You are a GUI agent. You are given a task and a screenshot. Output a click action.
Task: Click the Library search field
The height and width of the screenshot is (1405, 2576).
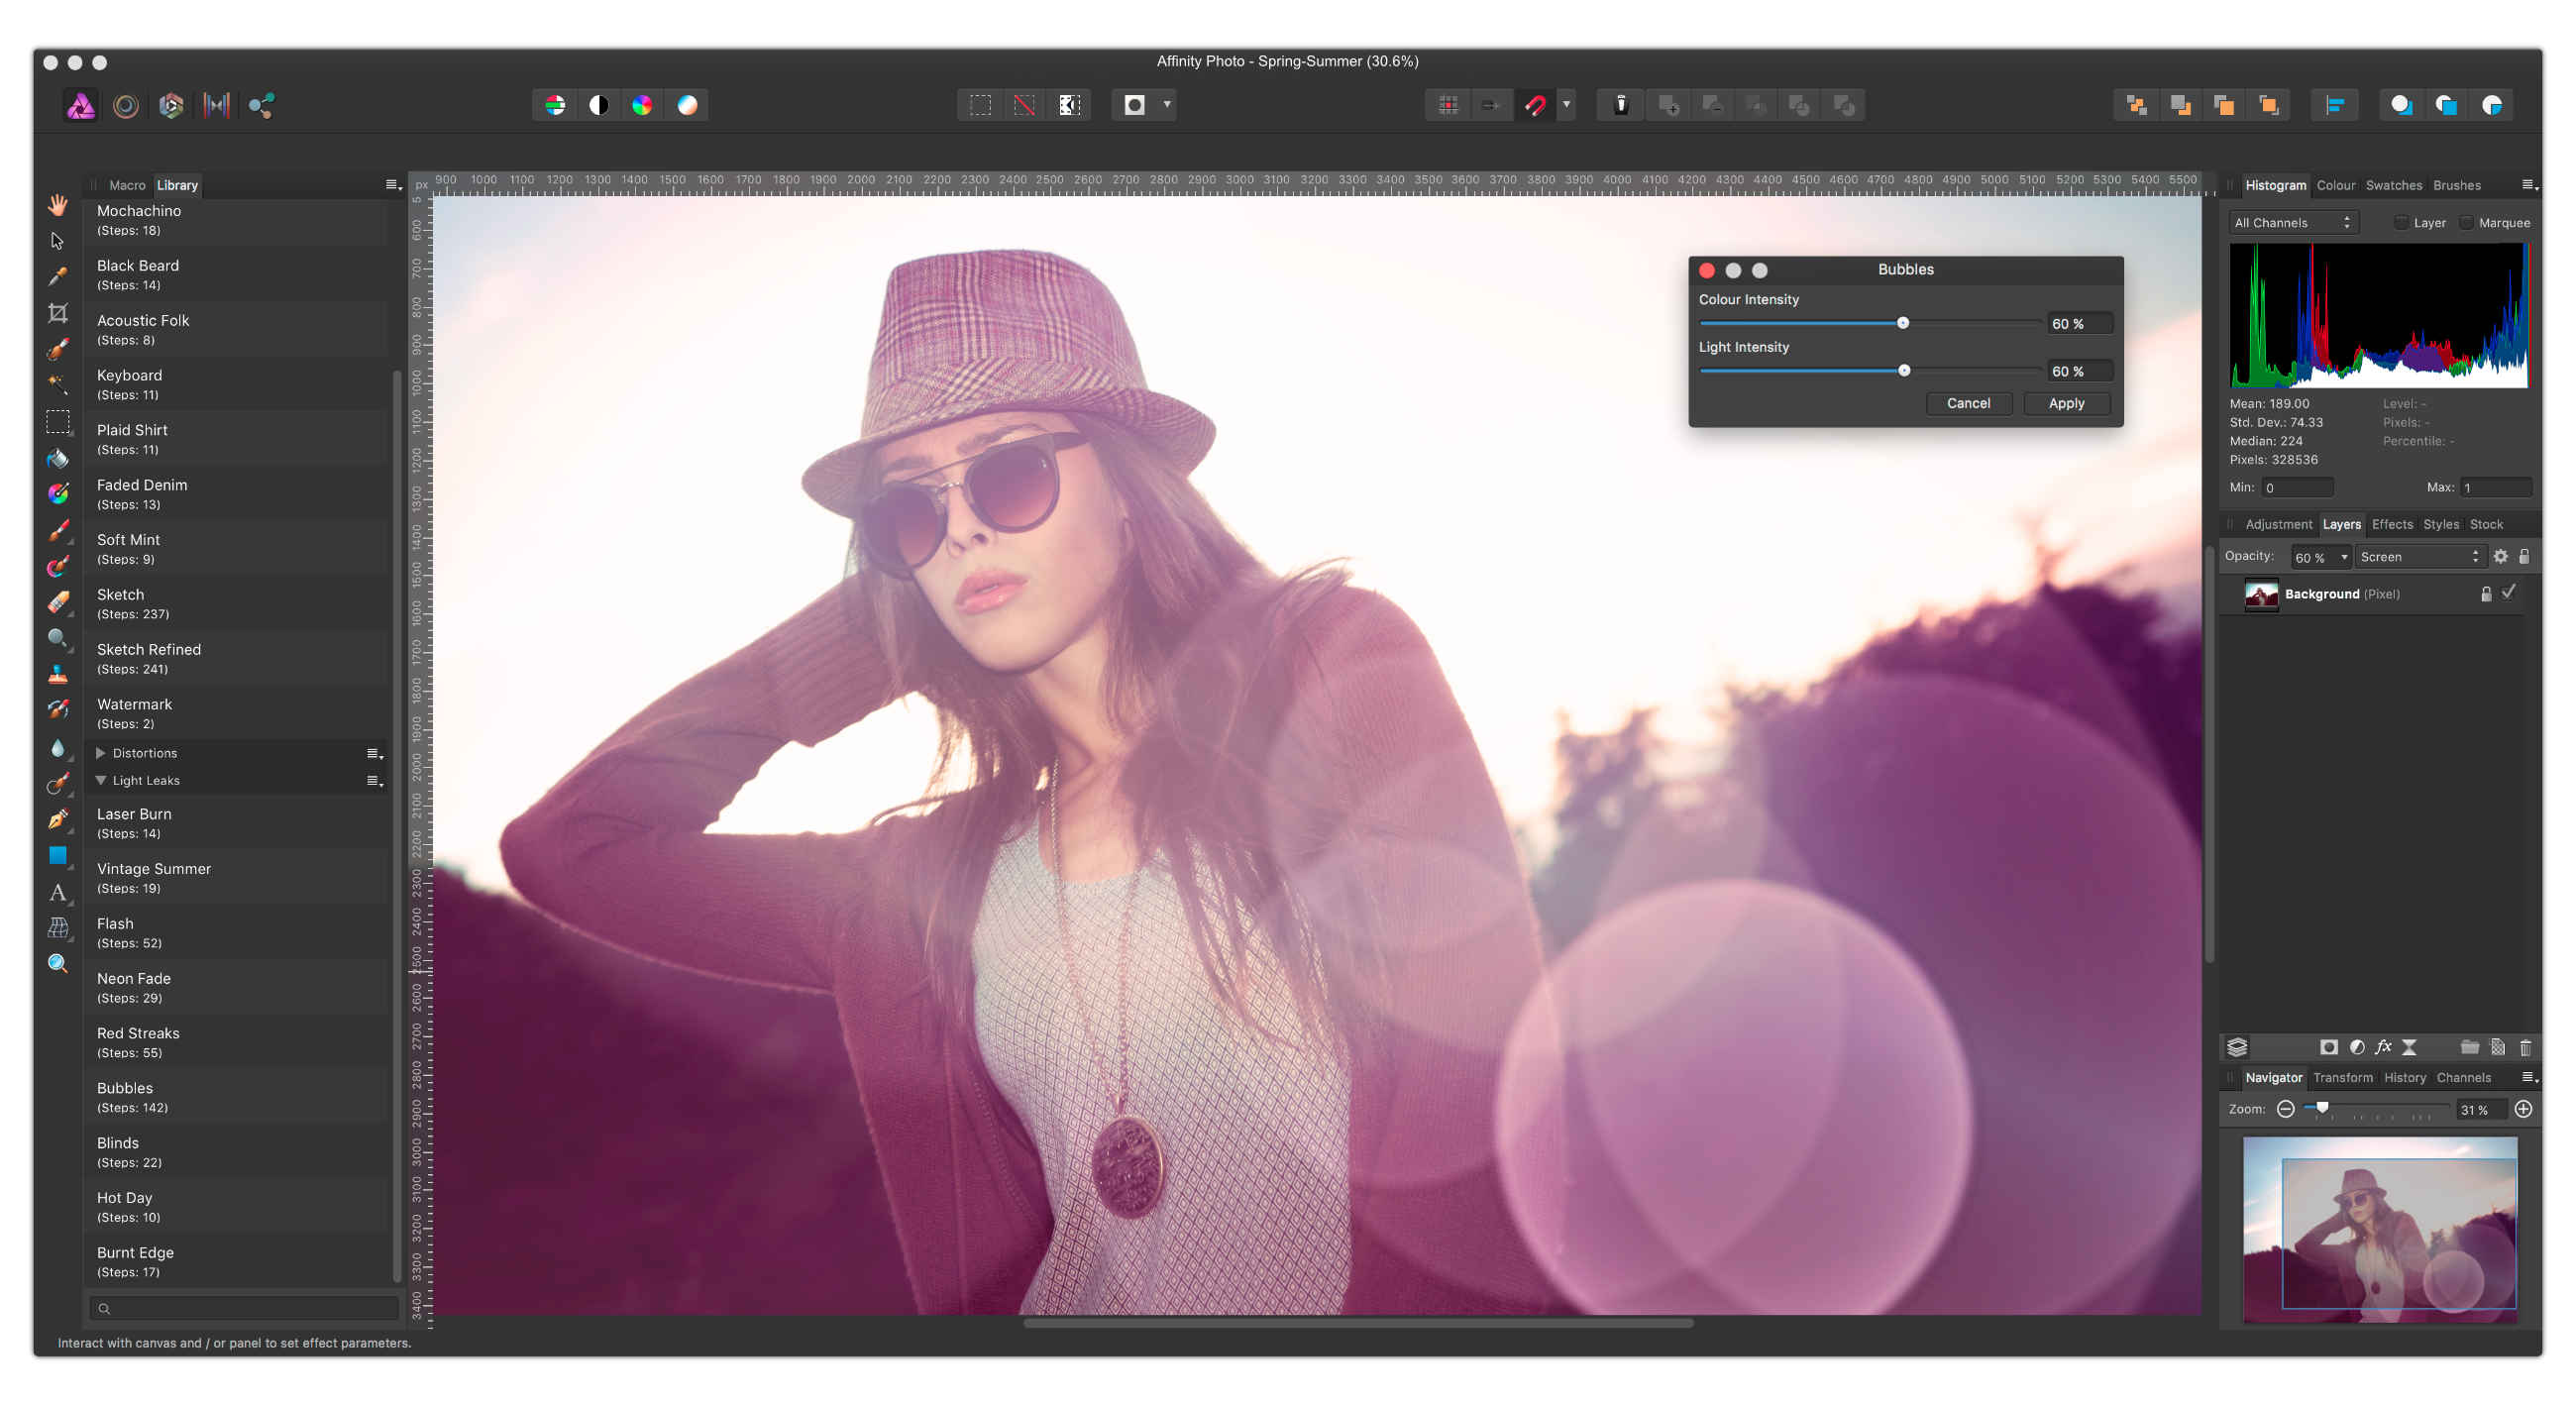pyautogui.click(x=244, y=1308)
